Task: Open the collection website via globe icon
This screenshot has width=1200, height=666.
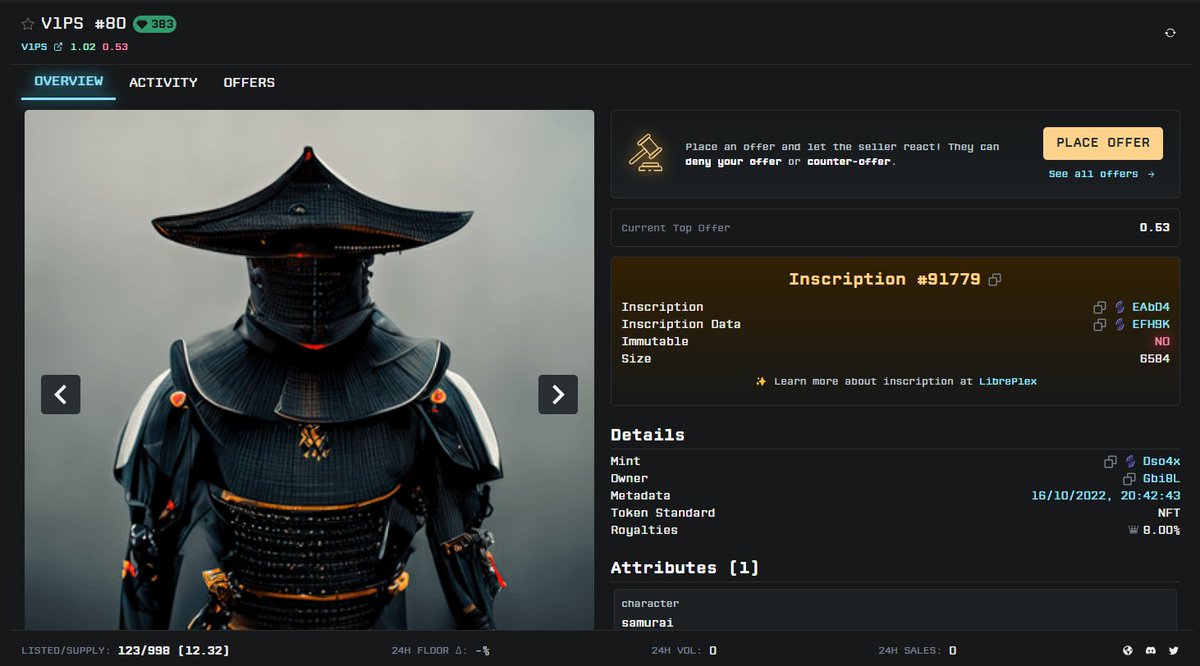Action: pyautogui.click(x=1128, y=650)
